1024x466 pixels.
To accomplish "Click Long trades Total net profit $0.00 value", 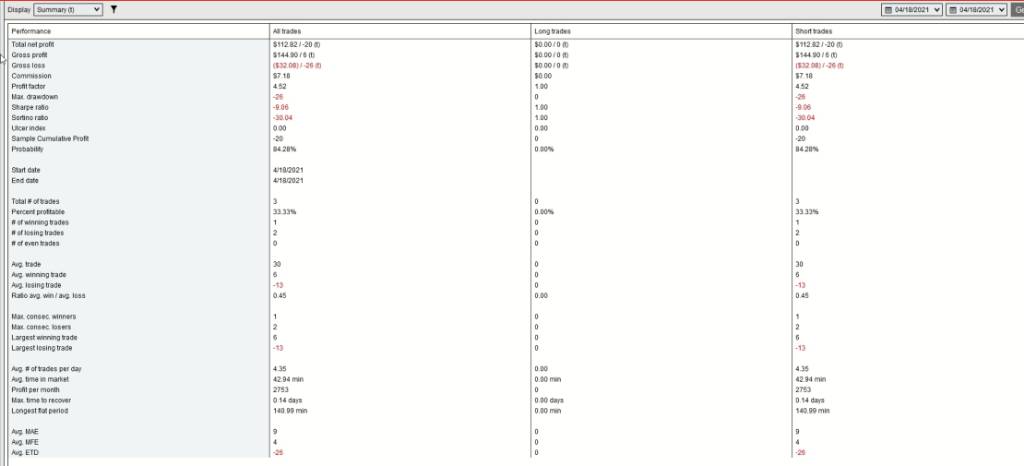I will (x=551, y=44).
